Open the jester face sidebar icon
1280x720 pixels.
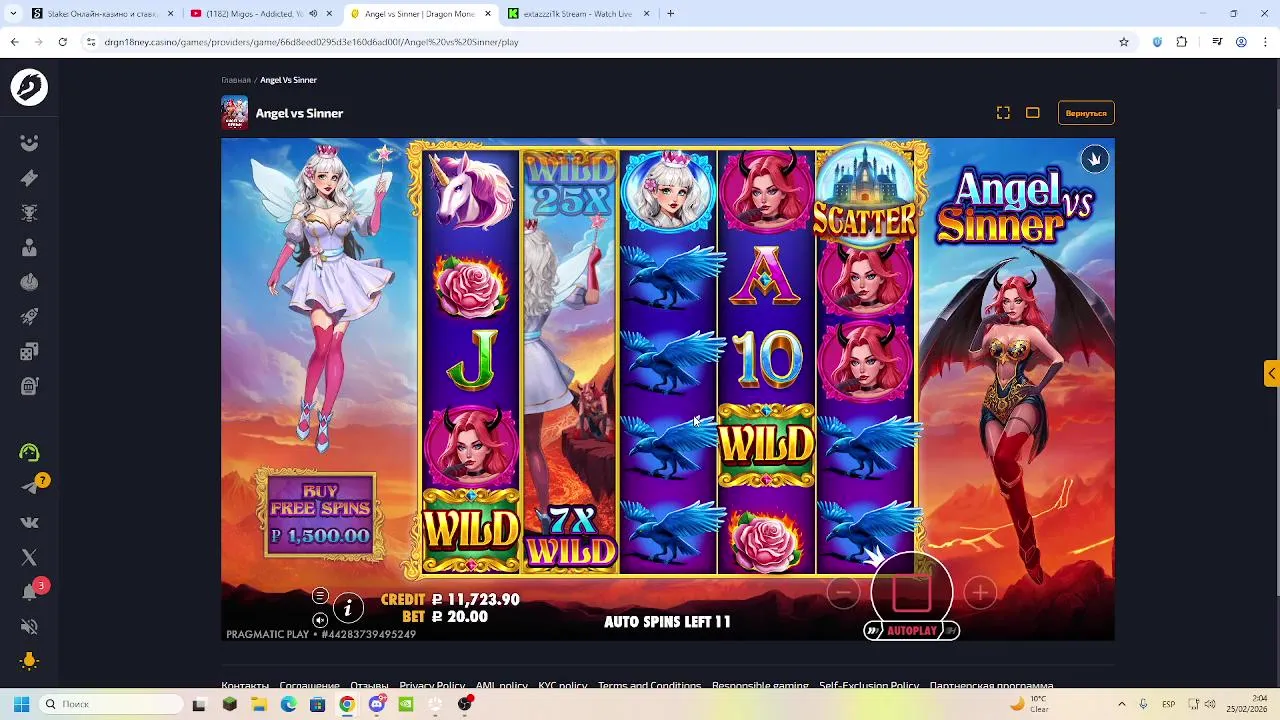click(29, 143)
